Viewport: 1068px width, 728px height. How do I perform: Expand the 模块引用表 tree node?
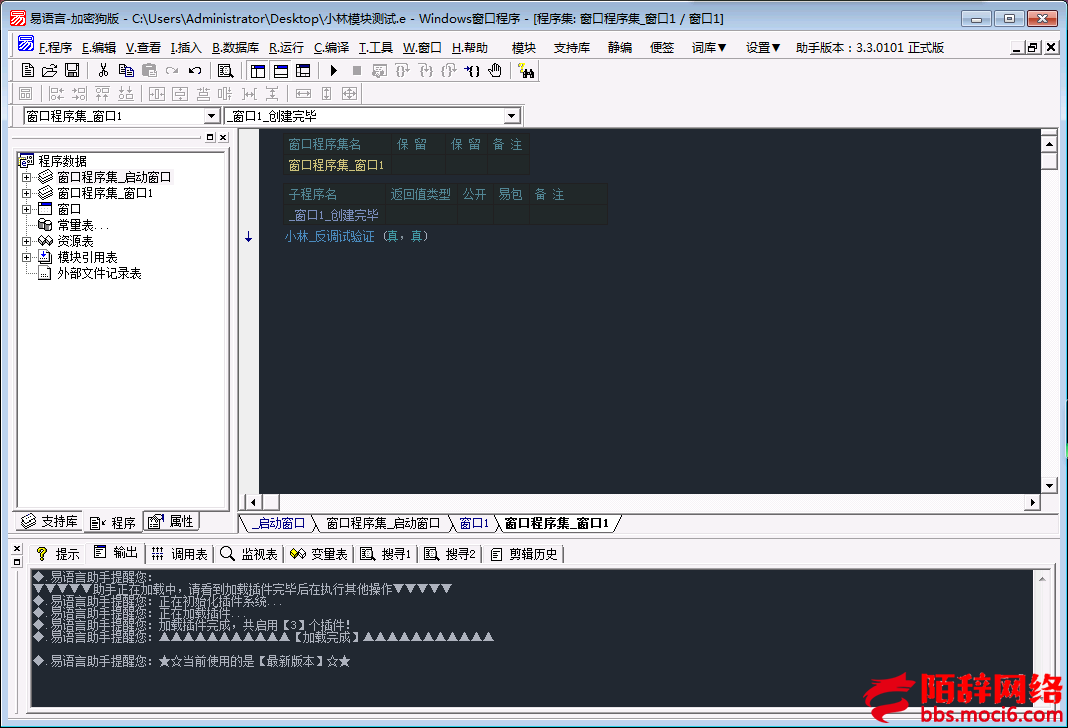tap(27, 257)
